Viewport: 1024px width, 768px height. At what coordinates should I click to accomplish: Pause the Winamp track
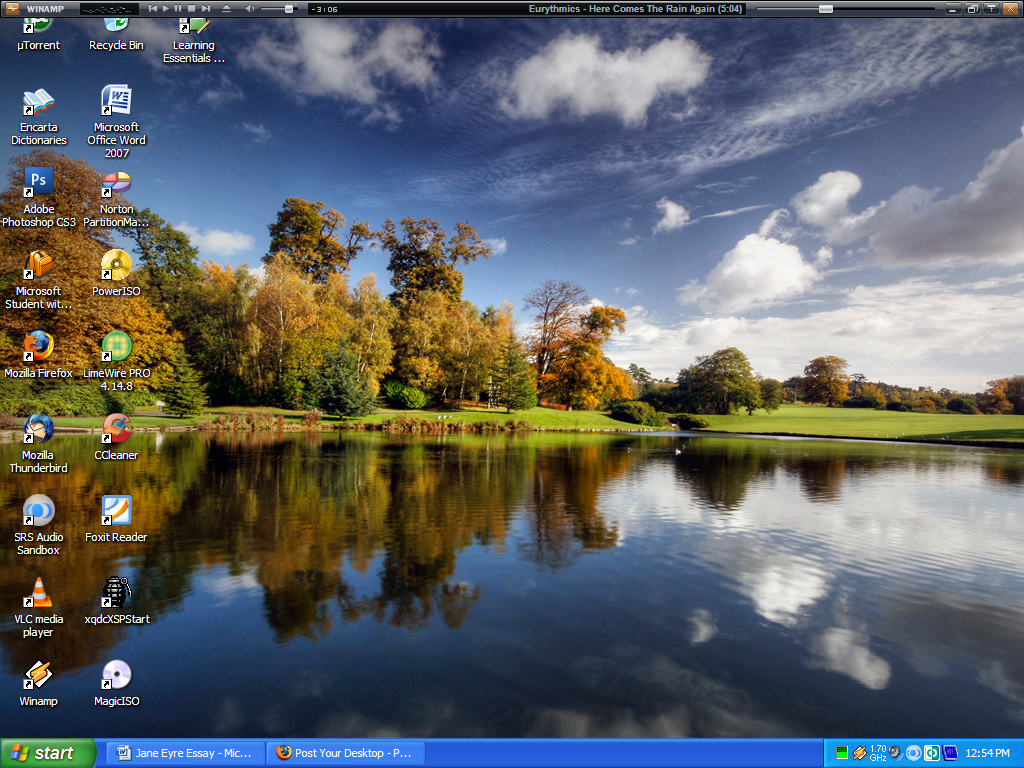[178, 8]
